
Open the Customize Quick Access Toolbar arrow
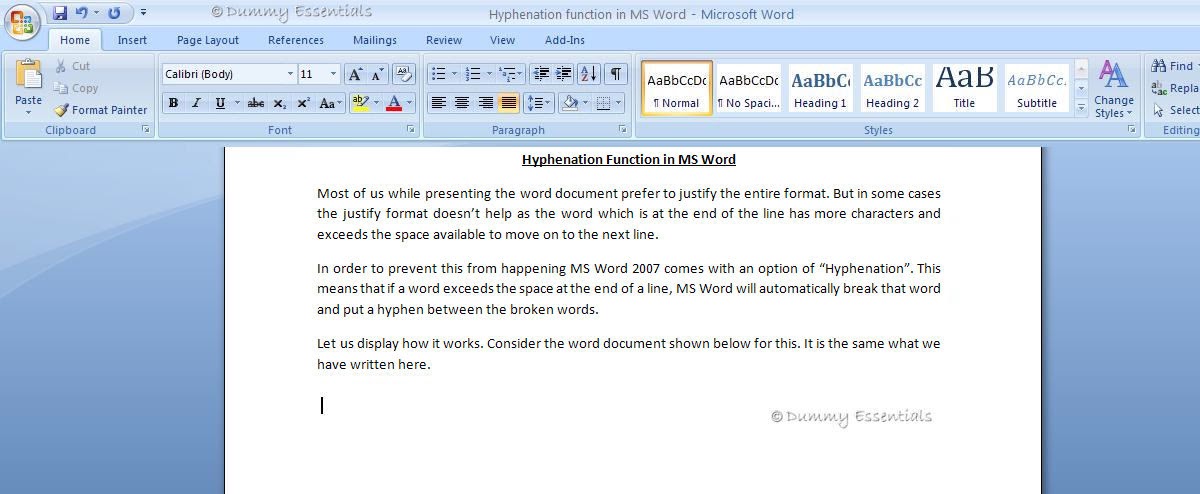[x=143, y=13]
